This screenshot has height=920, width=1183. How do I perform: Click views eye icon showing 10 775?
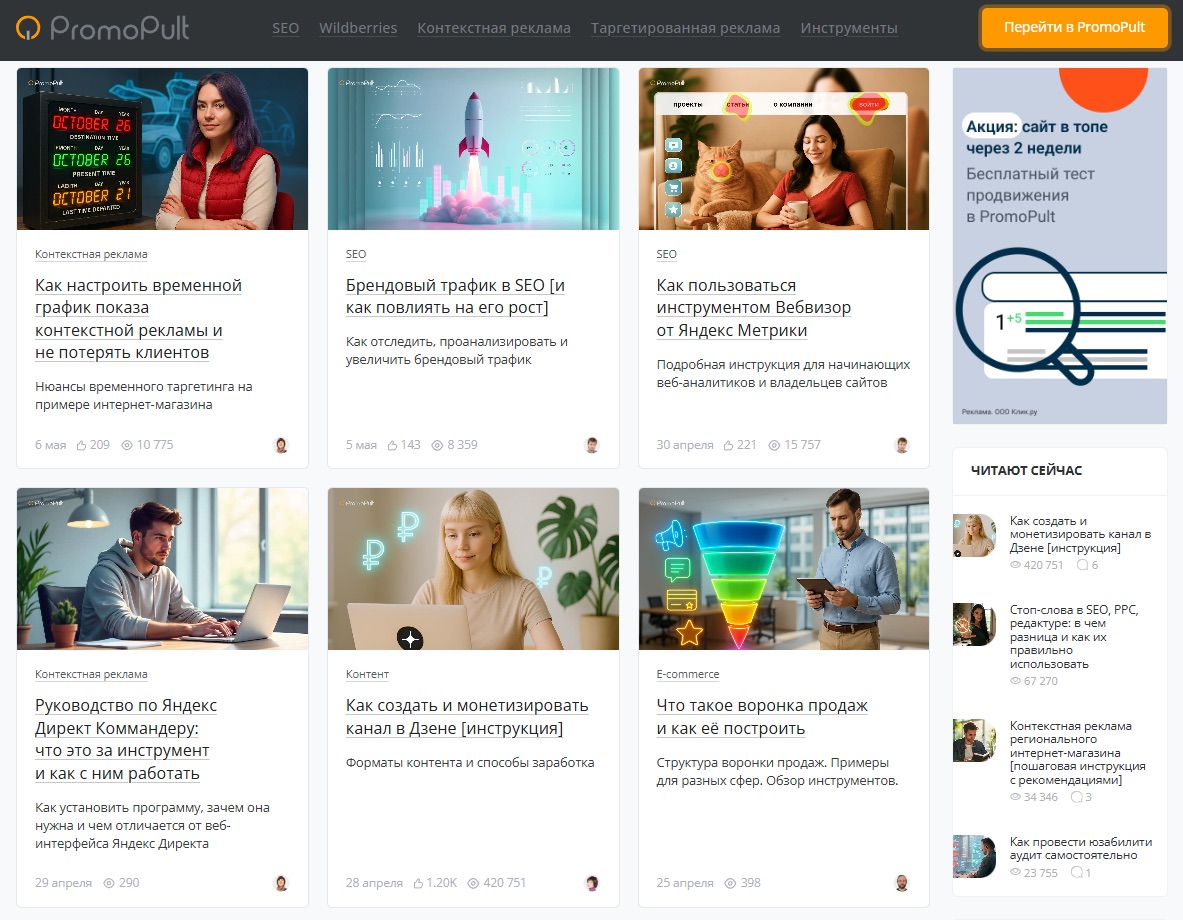point(127,445)
